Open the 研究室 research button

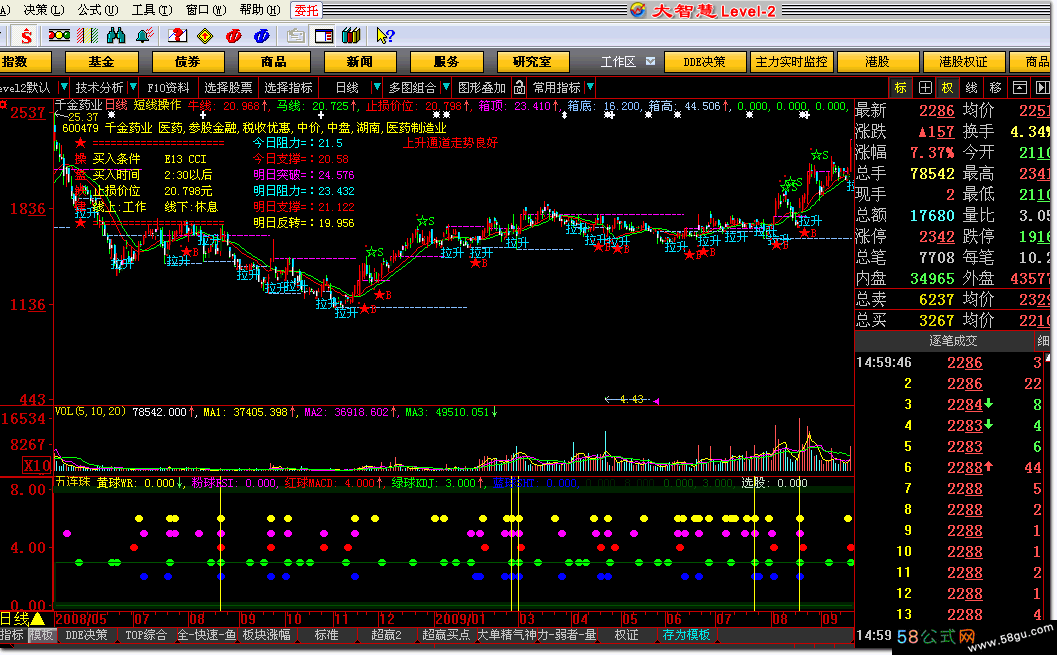click(533, 62)
